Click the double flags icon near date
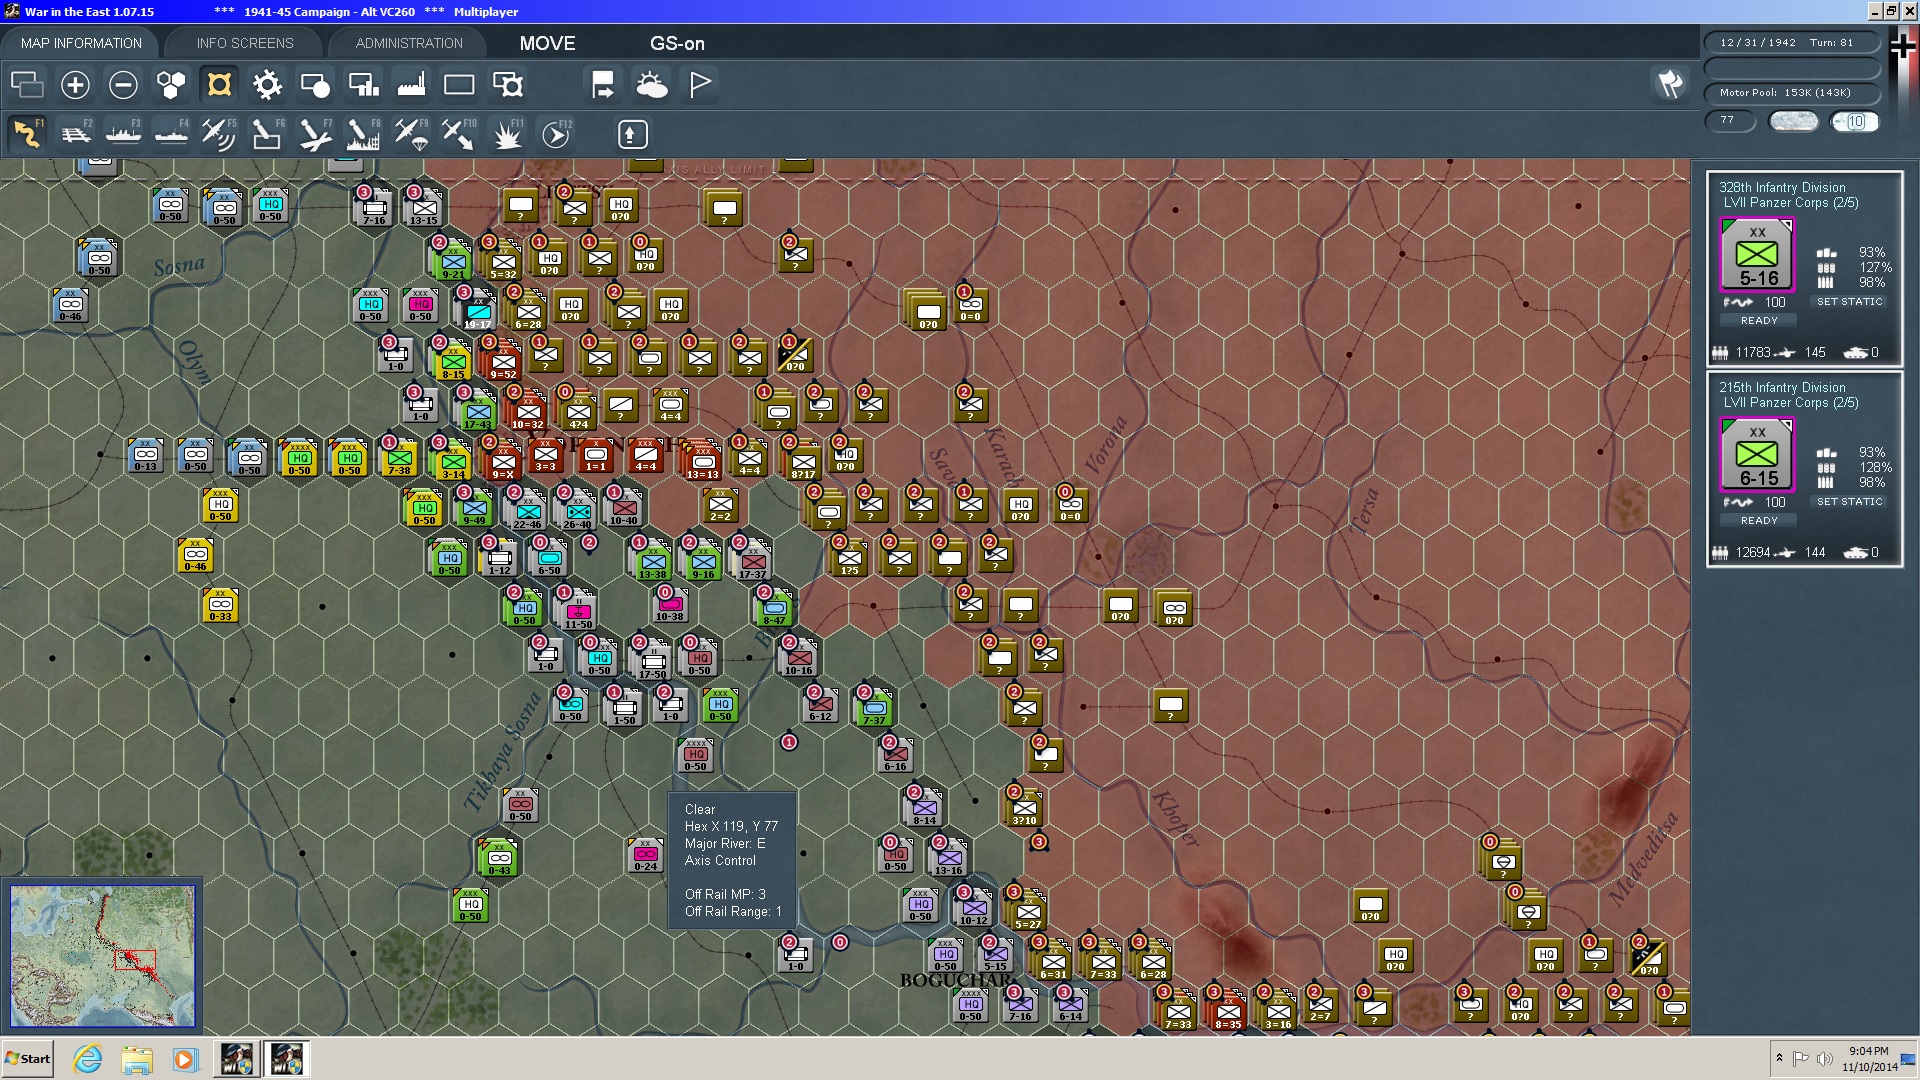This screenshot has width=1920, height=1080. (x=1670, y=84)
